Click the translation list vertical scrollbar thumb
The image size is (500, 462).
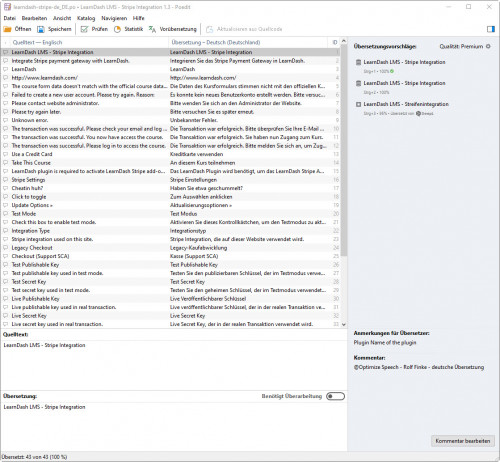[x=344, y=150]
